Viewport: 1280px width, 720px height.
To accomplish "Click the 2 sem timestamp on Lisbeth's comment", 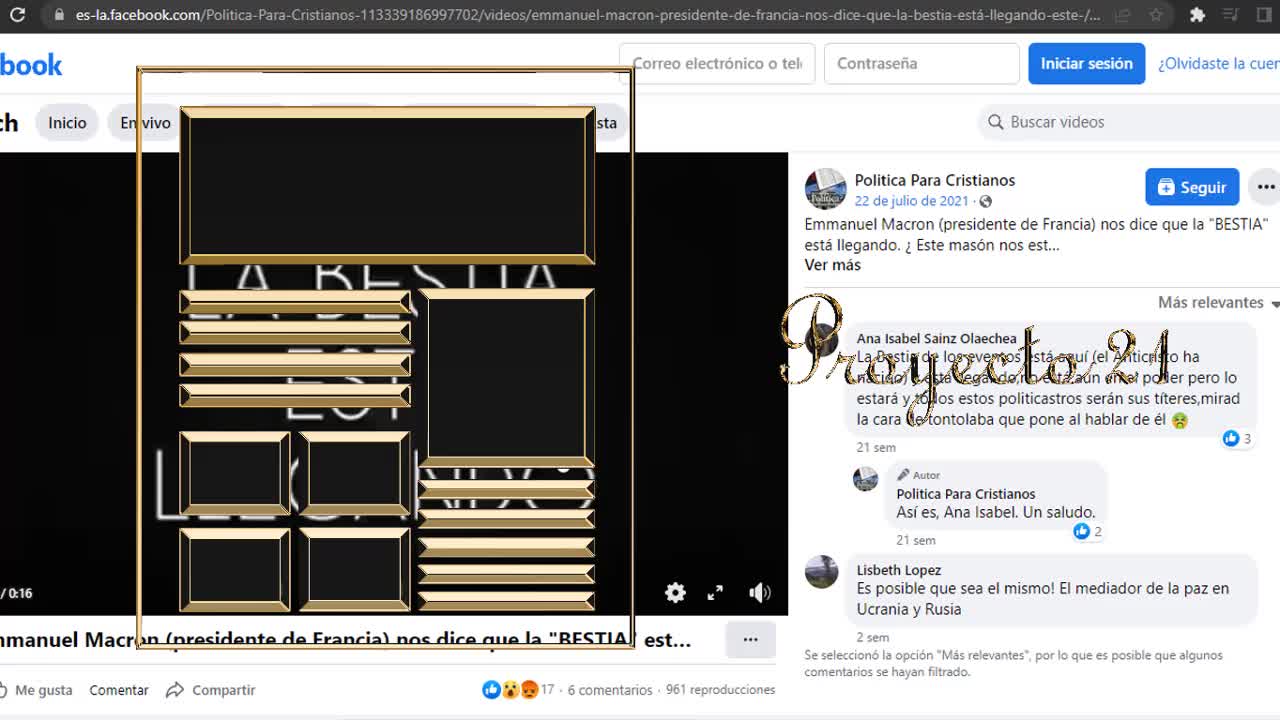I will tap(873, 637).
